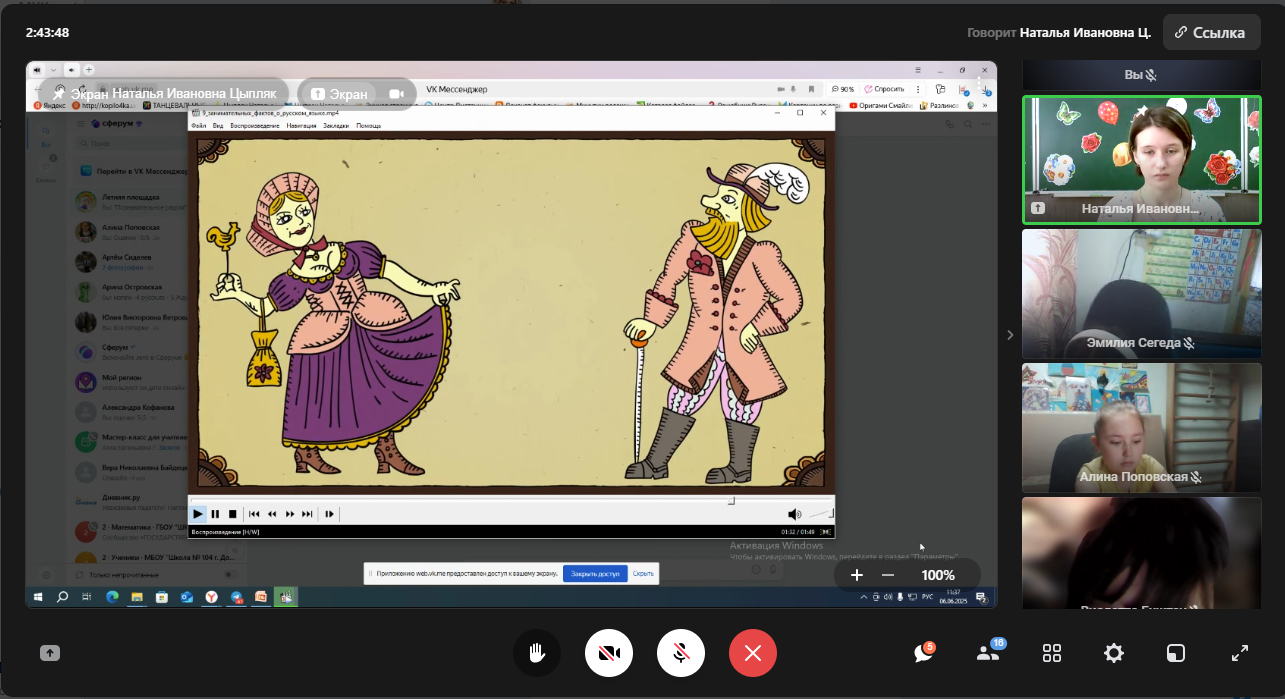Open the Воспроизведение menu in player
The image size is (1285, 699).
tap(254, 126)
